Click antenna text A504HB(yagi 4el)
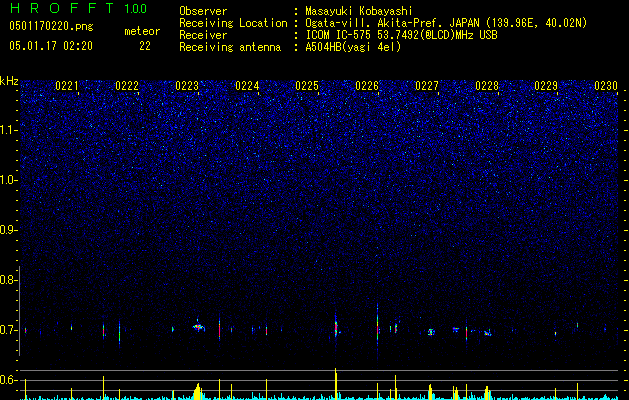The image size is (629, 400). [353, 47]
